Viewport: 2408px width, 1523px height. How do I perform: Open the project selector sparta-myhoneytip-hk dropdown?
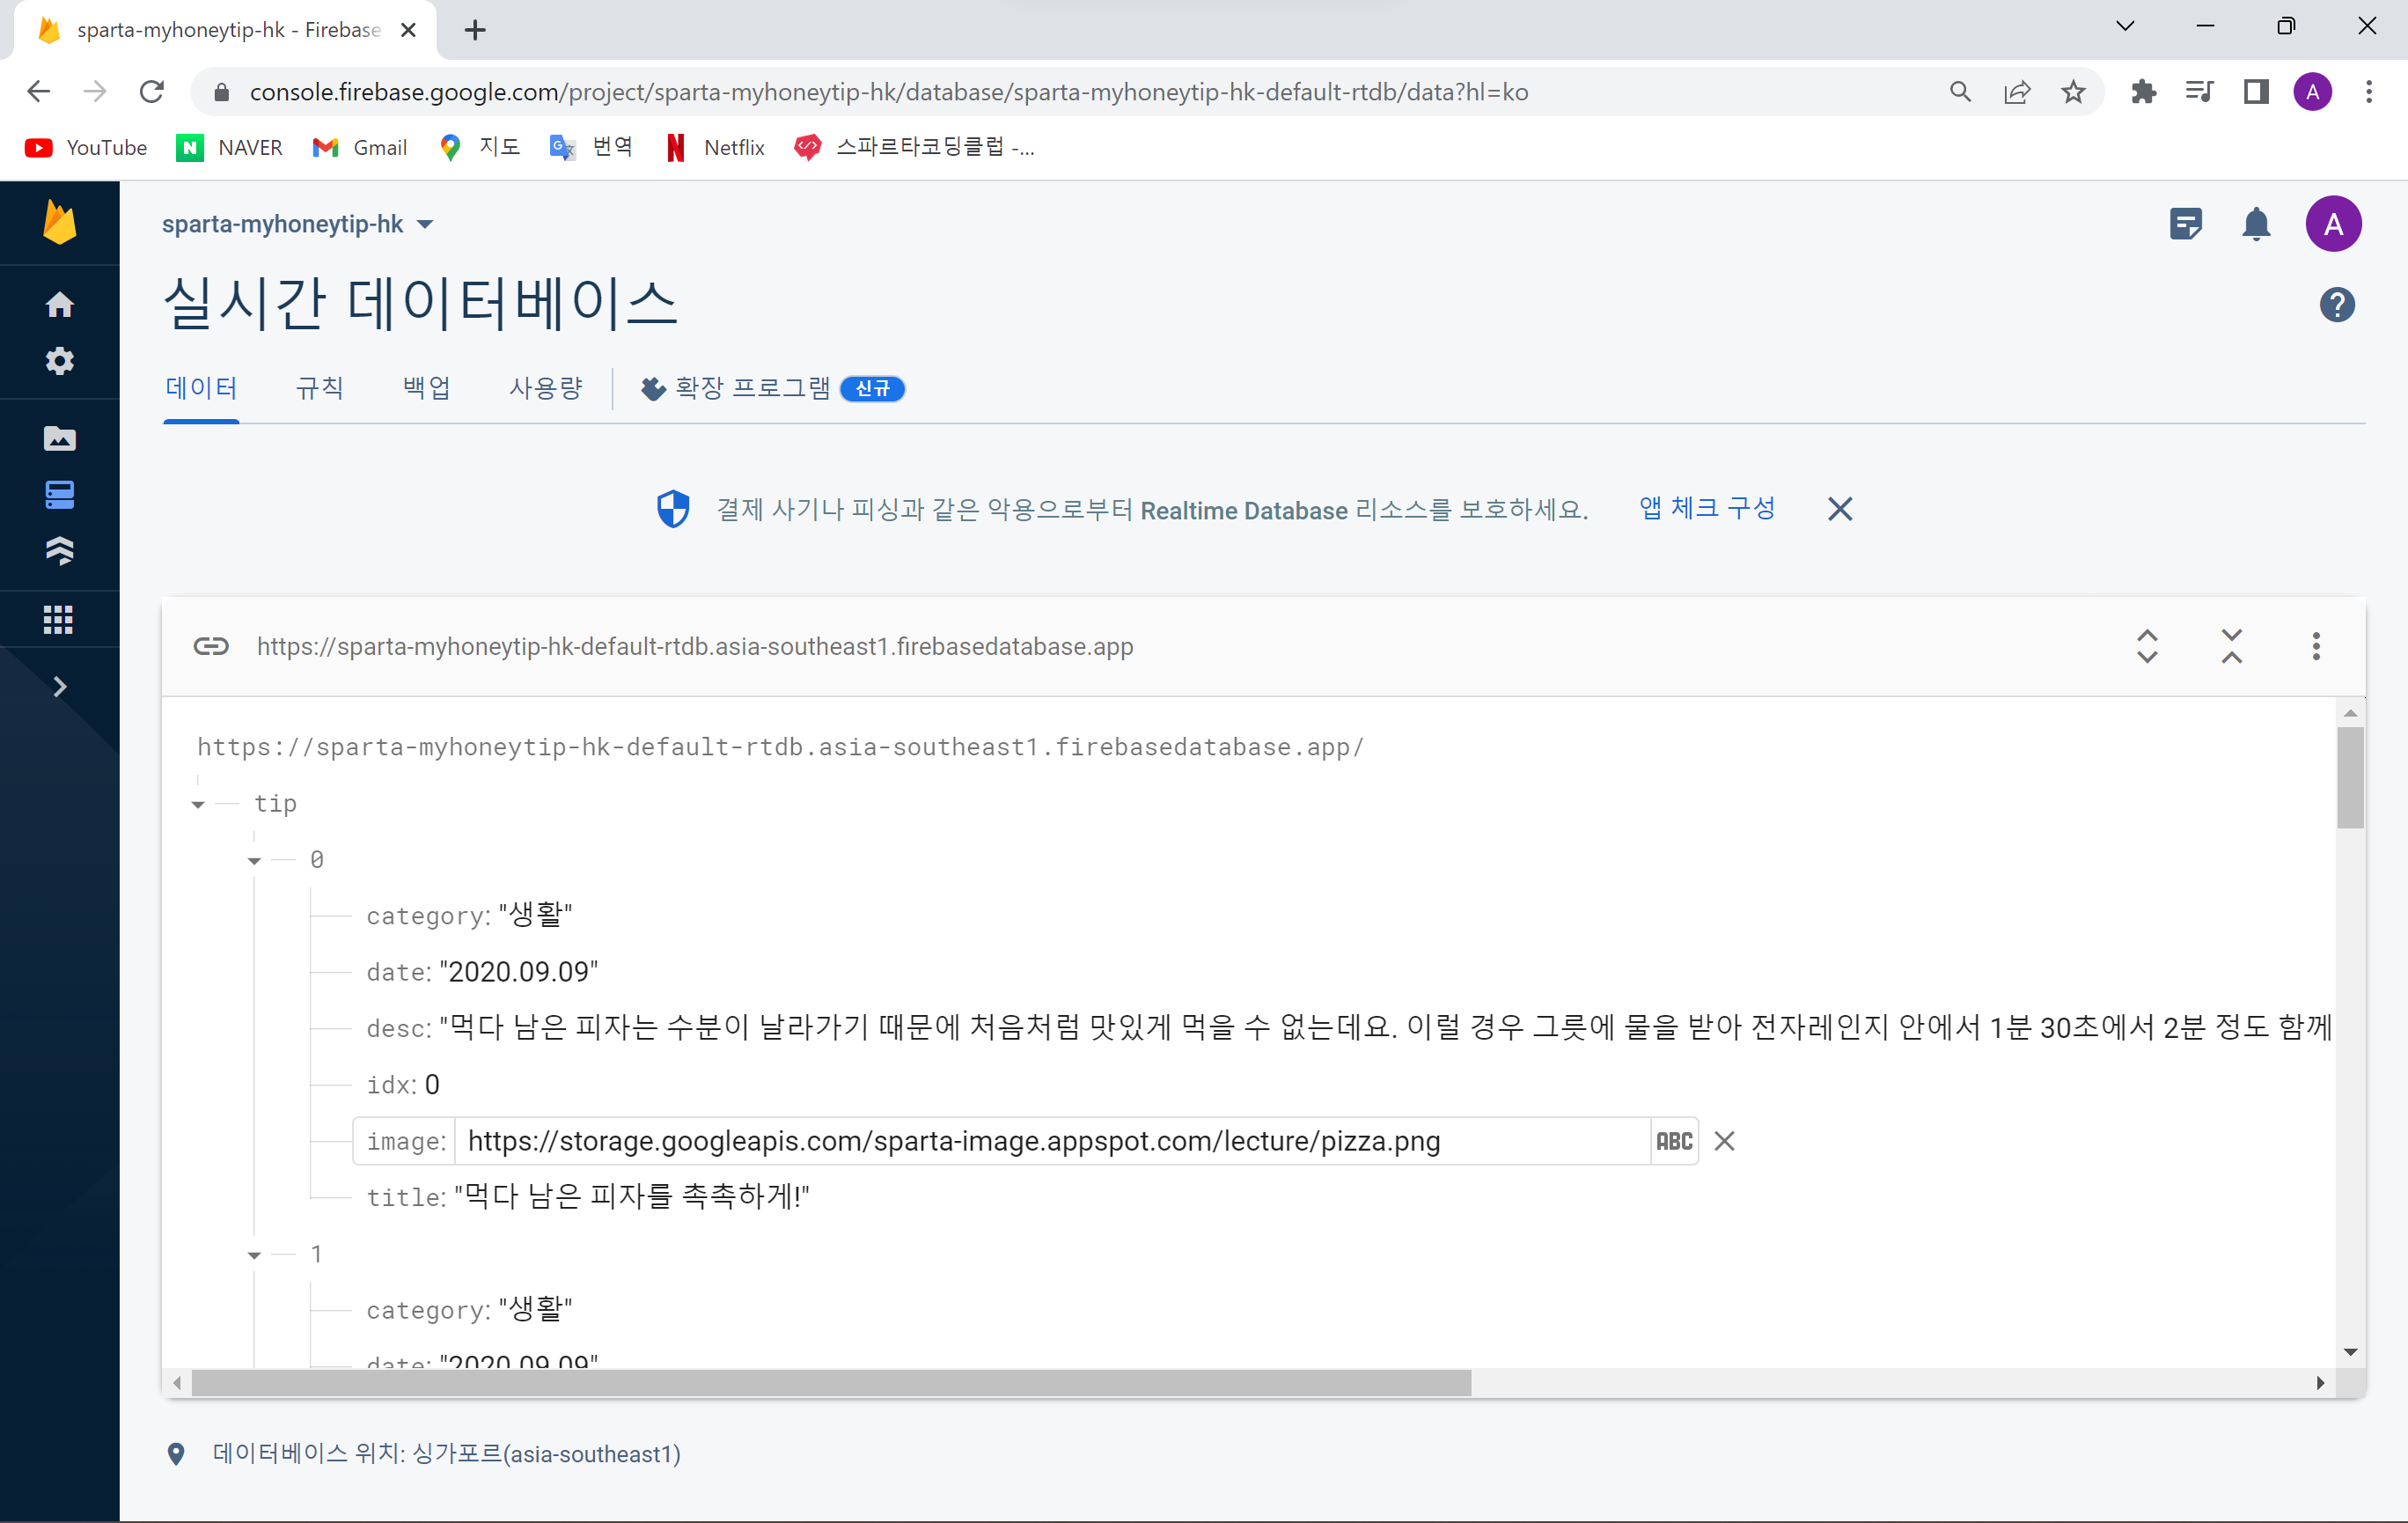tap(298, 224)
